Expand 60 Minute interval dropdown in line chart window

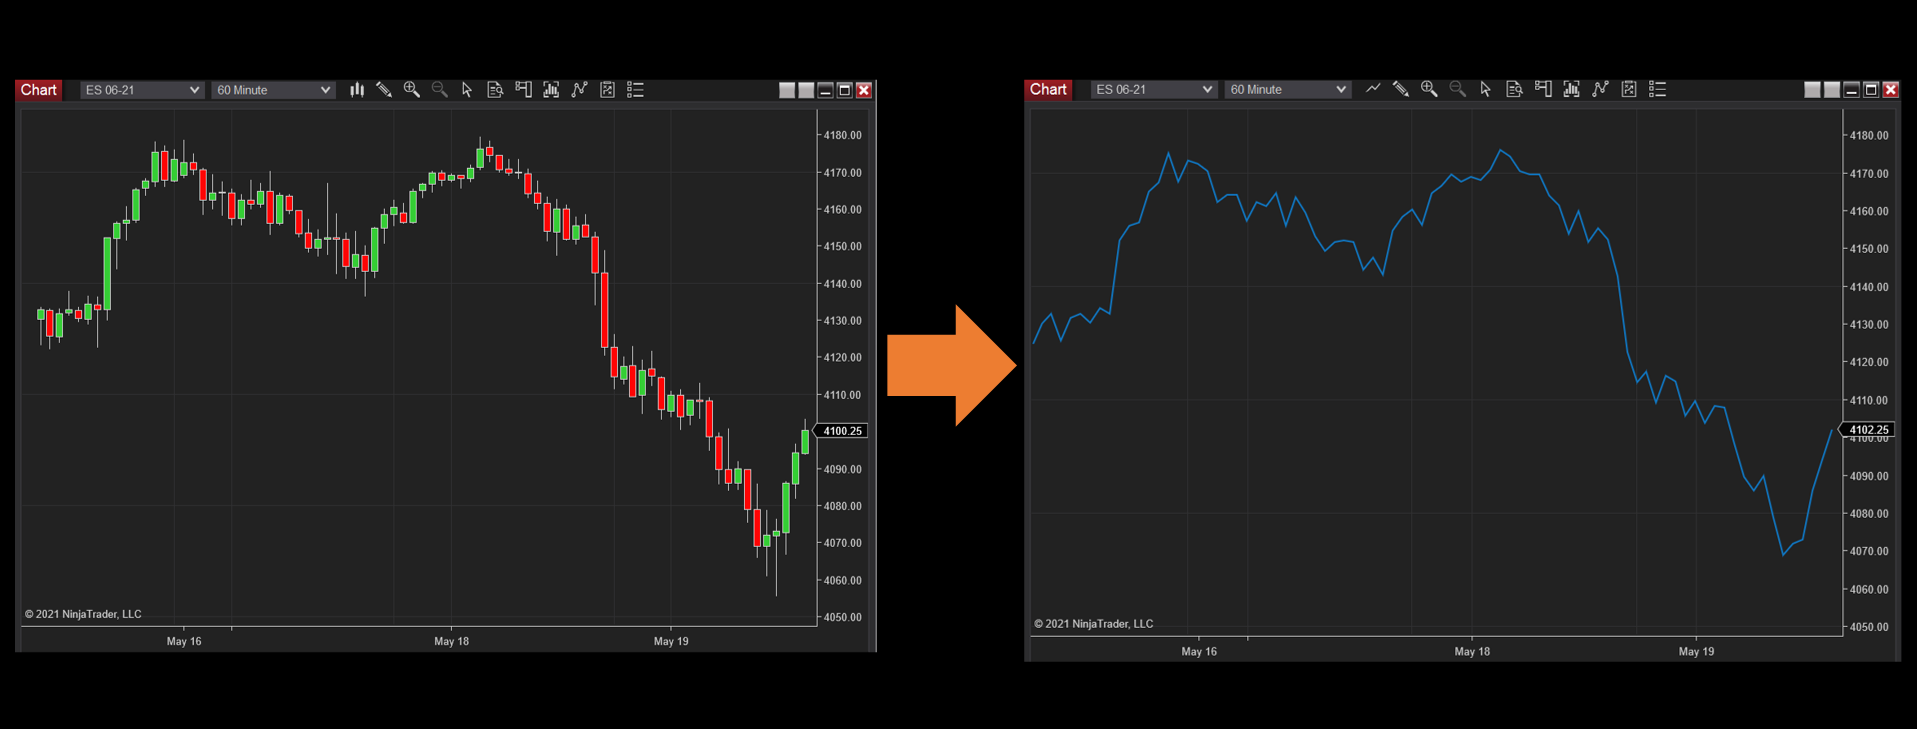tap(1288, 89)
